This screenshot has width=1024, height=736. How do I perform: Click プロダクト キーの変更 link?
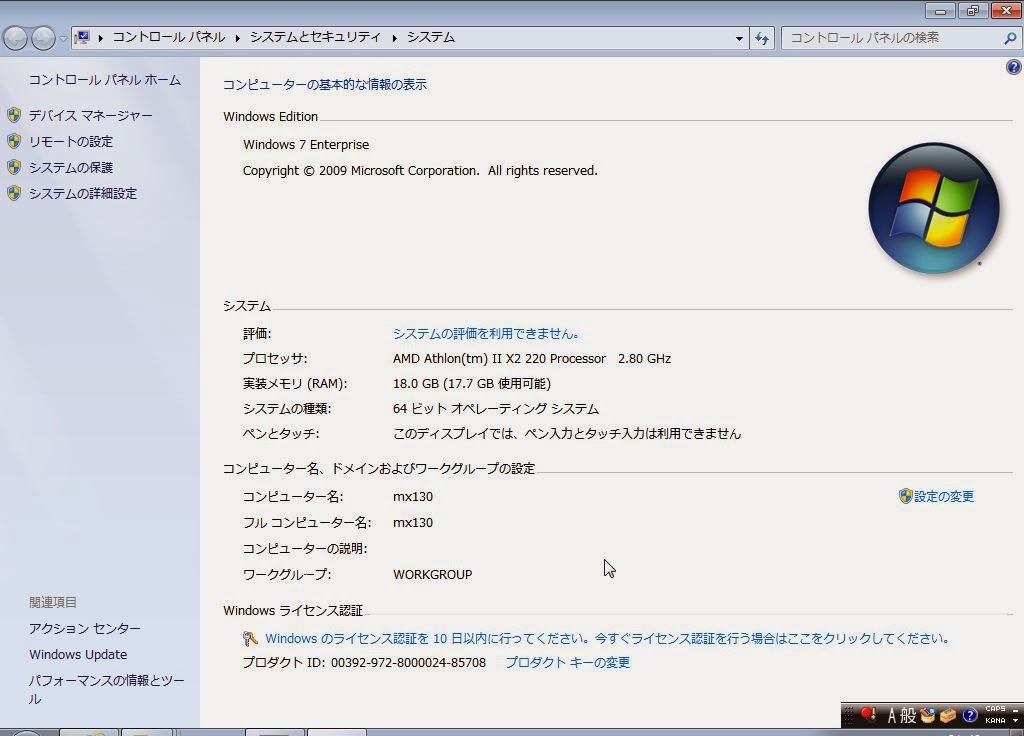(x=568, y=663)
